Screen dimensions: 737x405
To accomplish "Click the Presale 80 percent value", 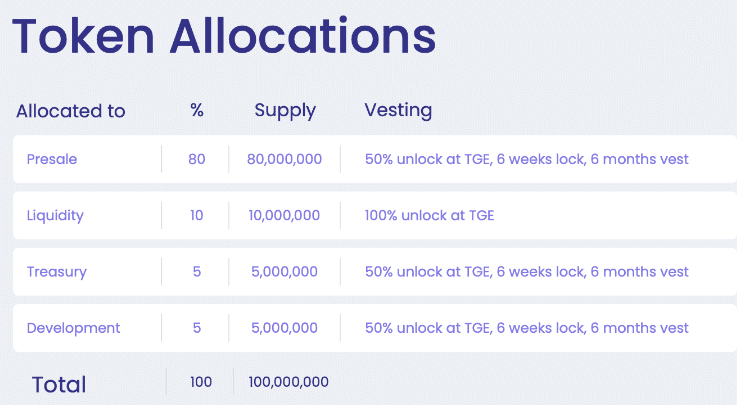I will pos(197,159).
